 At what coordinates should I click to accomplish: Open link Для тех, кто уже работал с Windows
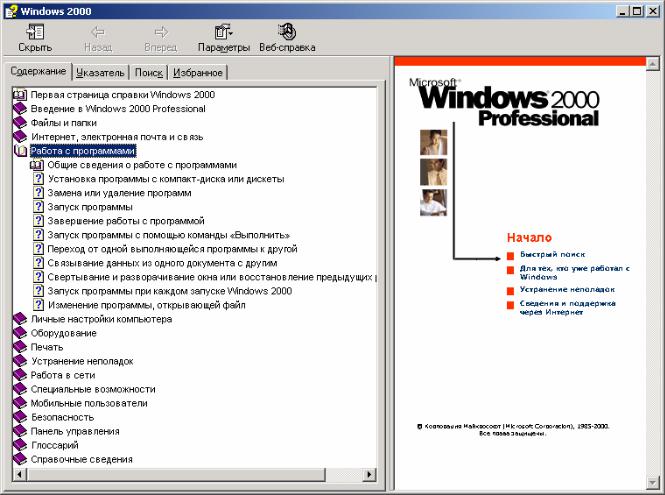(x=575, y=272)
